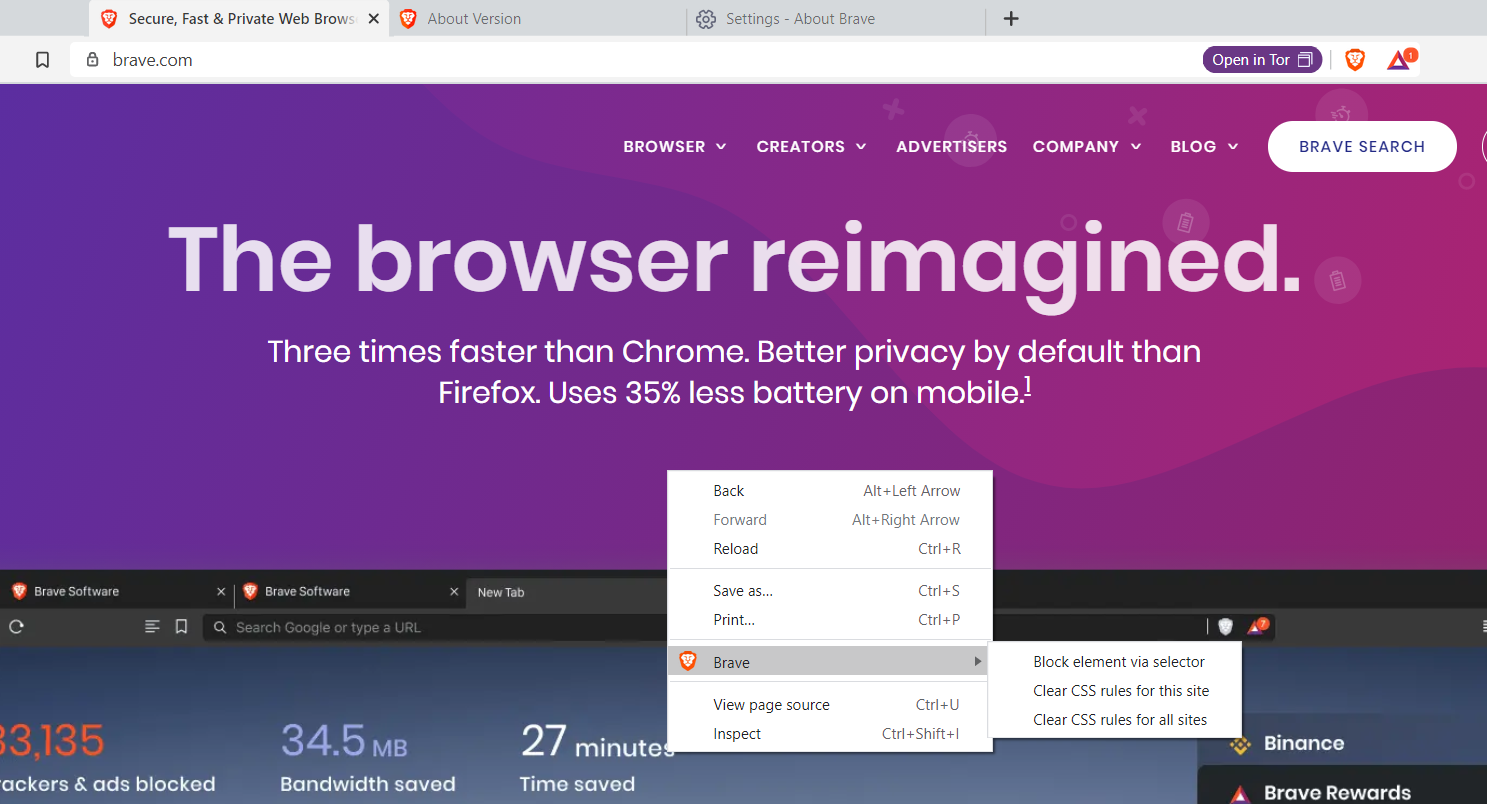Image resolution: width=1487 pixels, height=804 pixels.
Task: Select the Secure, Fast & Private tab
Action: (x=240, y=19)
